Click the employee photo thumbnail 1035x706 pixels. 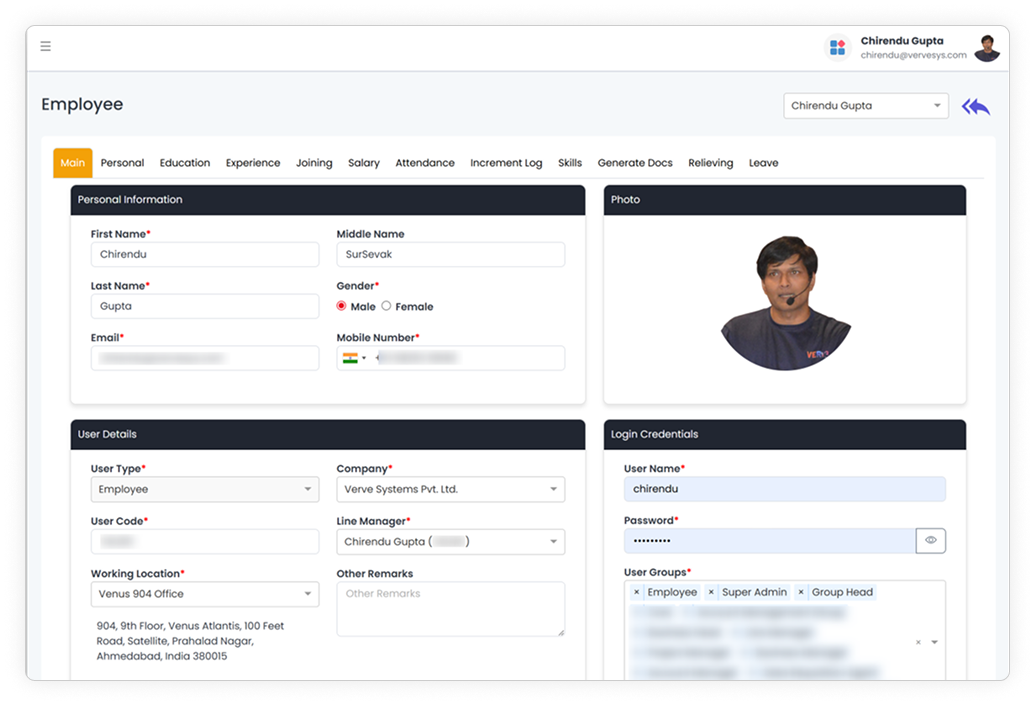click(785, 303)
